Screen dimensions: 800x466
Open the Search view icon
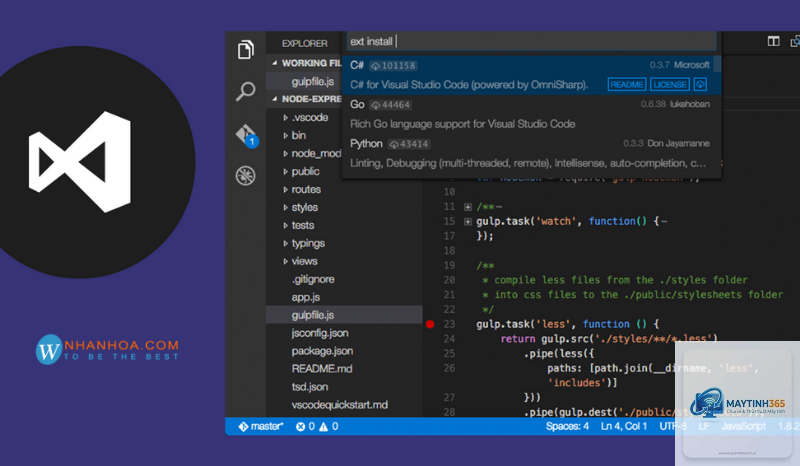click(245, 91)
